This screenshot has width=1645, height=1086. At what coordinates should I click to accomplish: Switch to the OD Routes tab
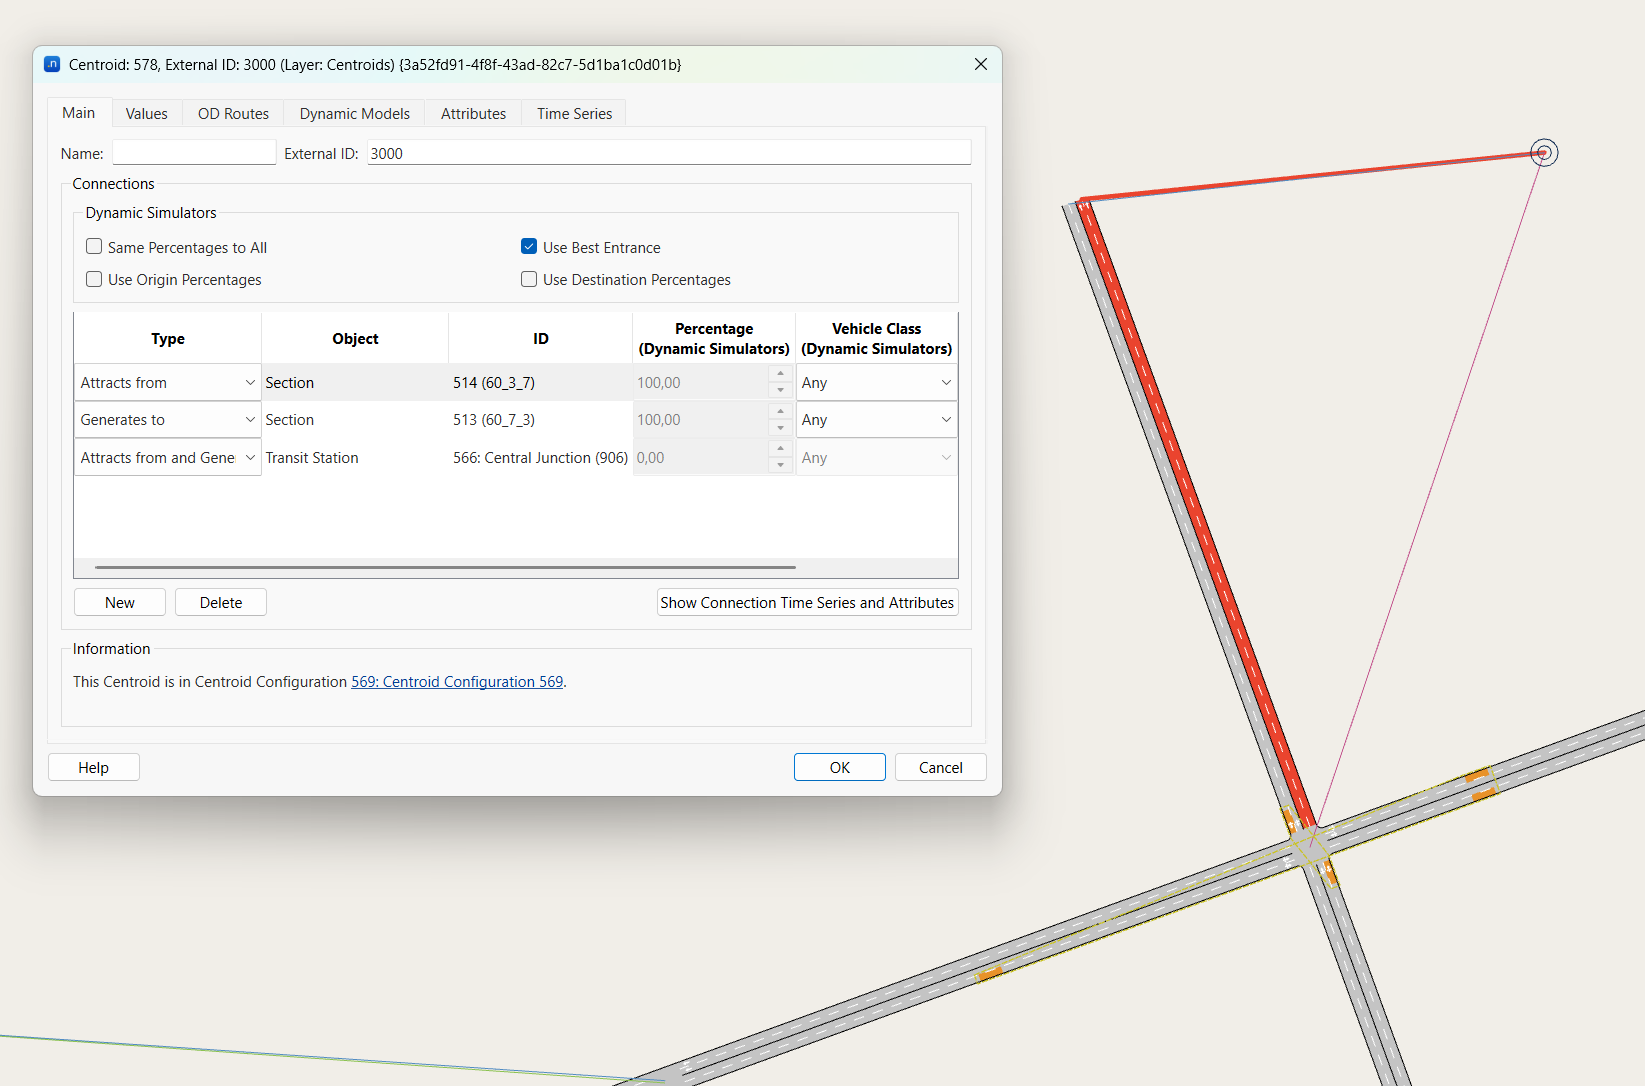pyautogui.click(x=233, y=113)
